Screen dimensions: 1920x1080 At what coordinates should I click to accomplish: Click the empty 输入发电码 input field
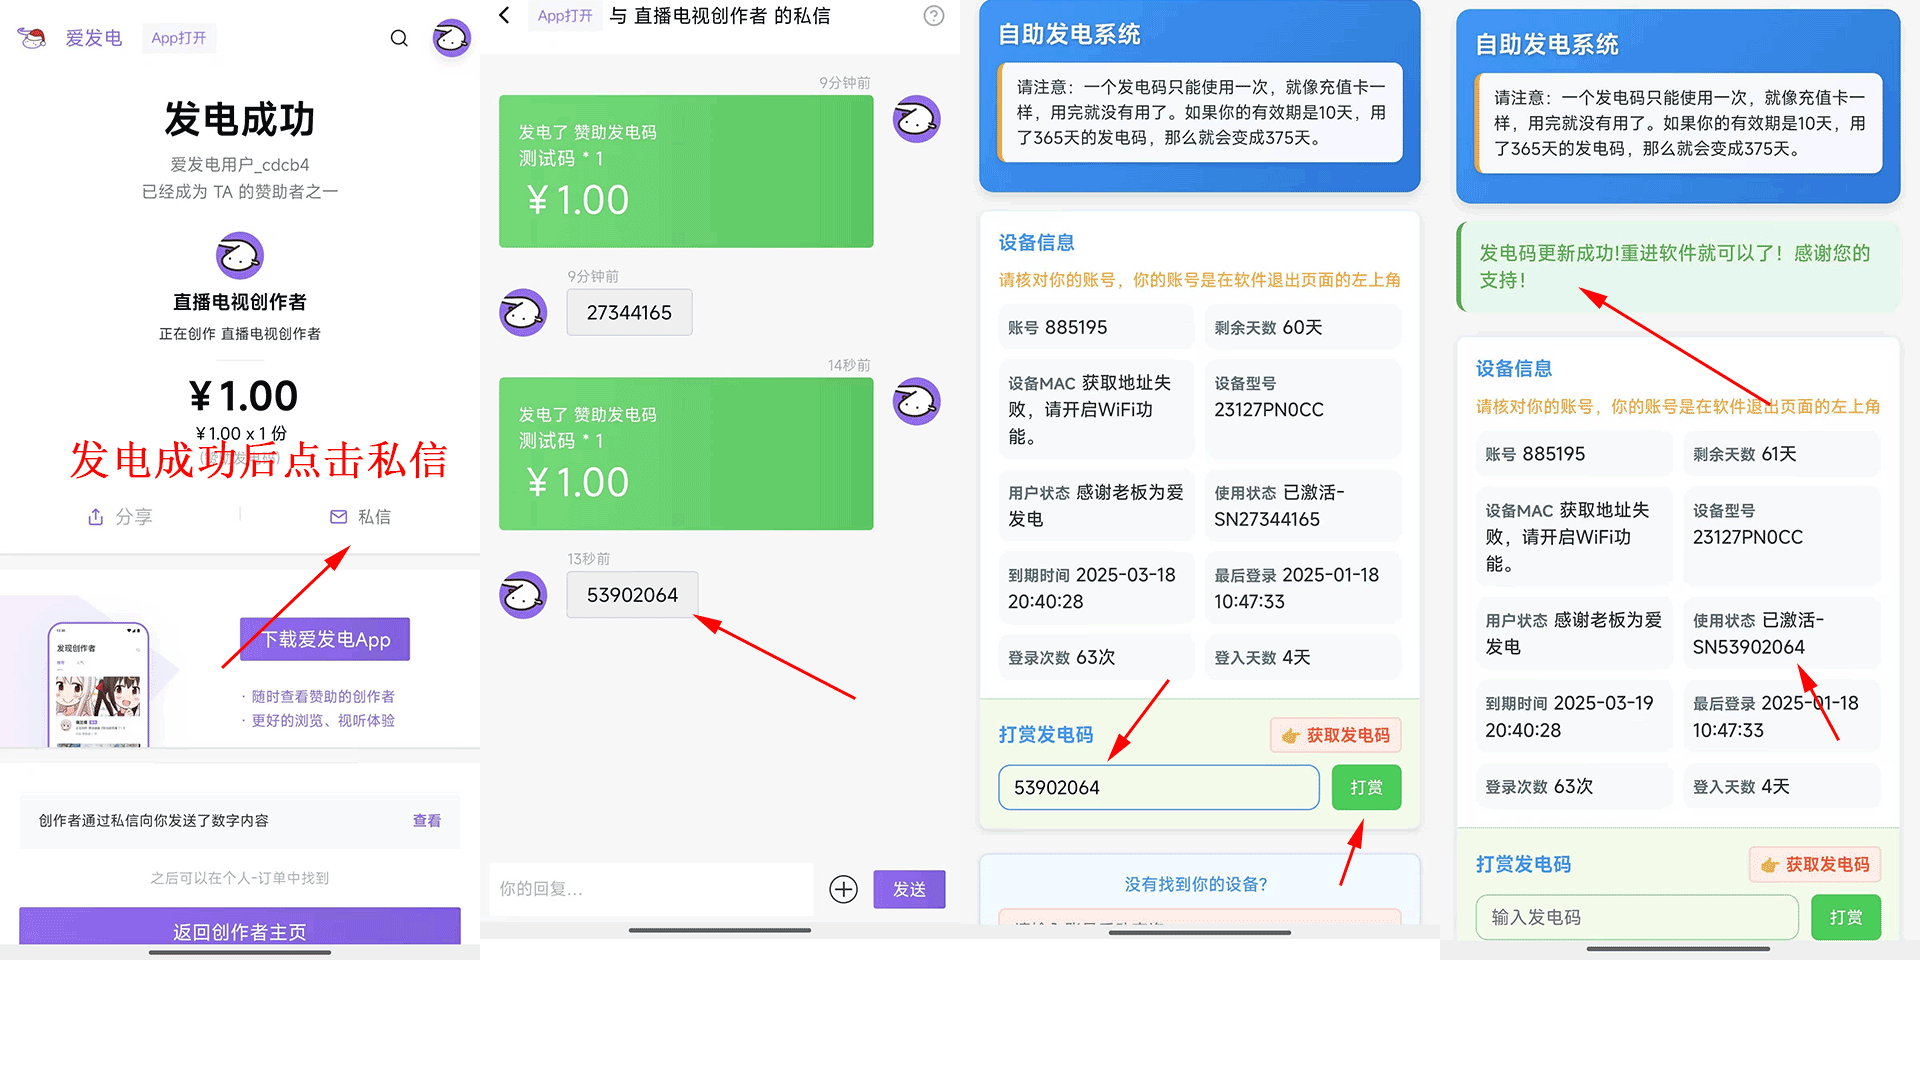1636,917
